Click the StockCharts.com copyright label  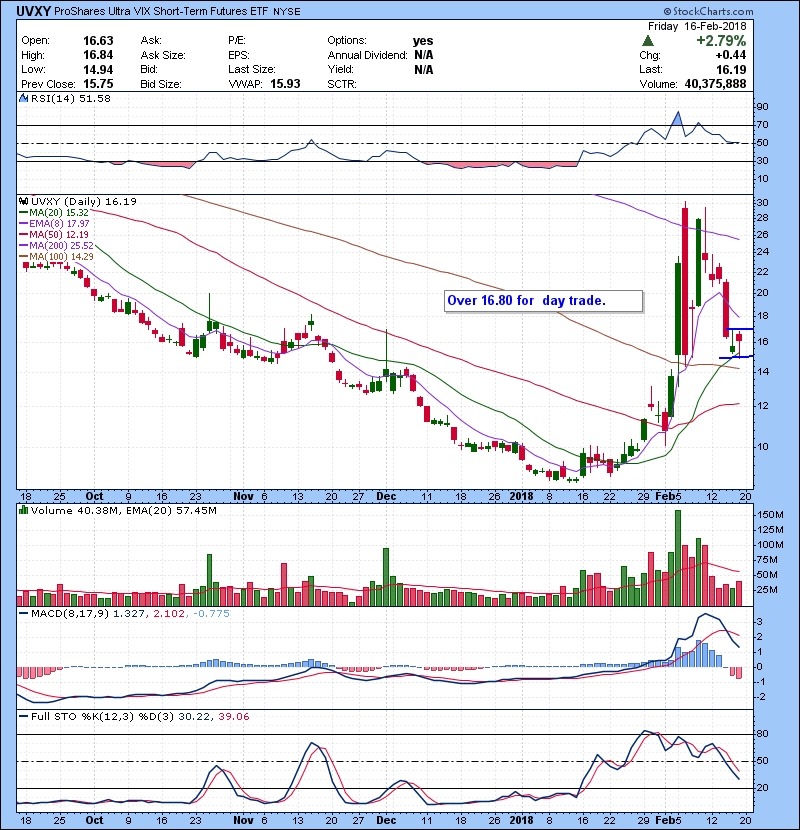tap(708, 11)
